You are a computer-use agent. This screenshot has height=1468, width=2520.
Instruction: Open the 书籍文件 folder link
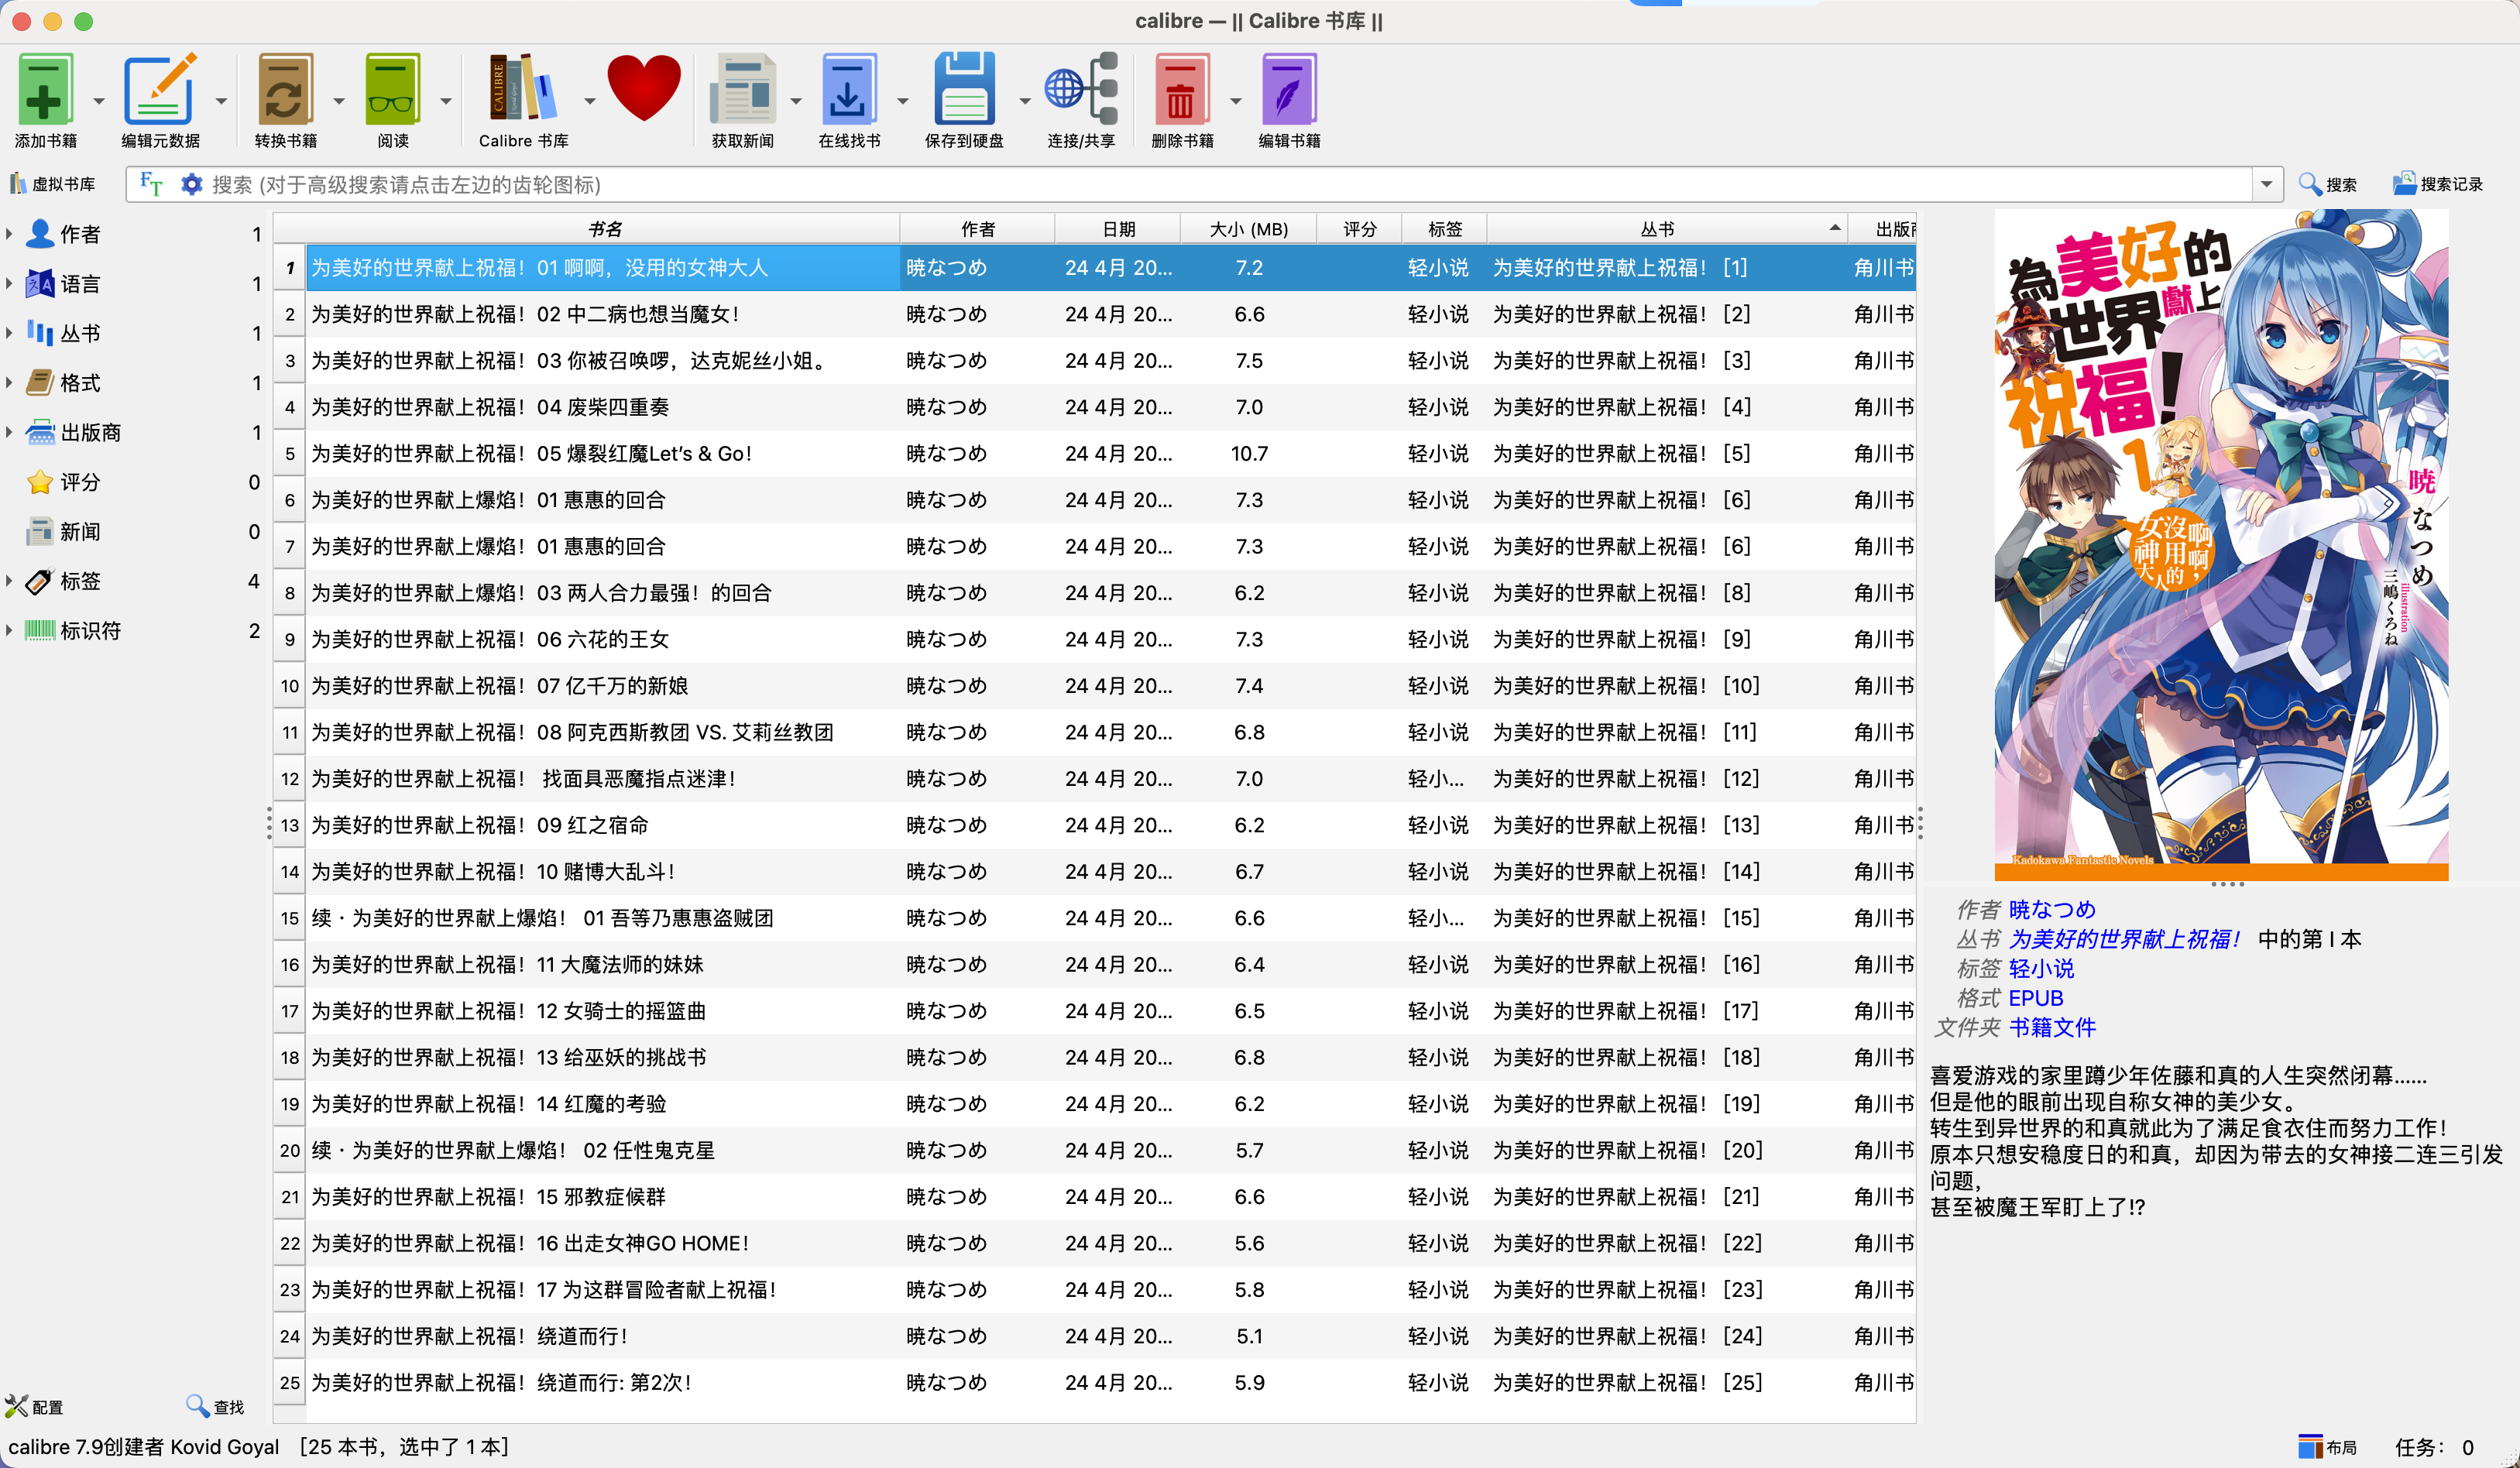click(2052, 1027)
